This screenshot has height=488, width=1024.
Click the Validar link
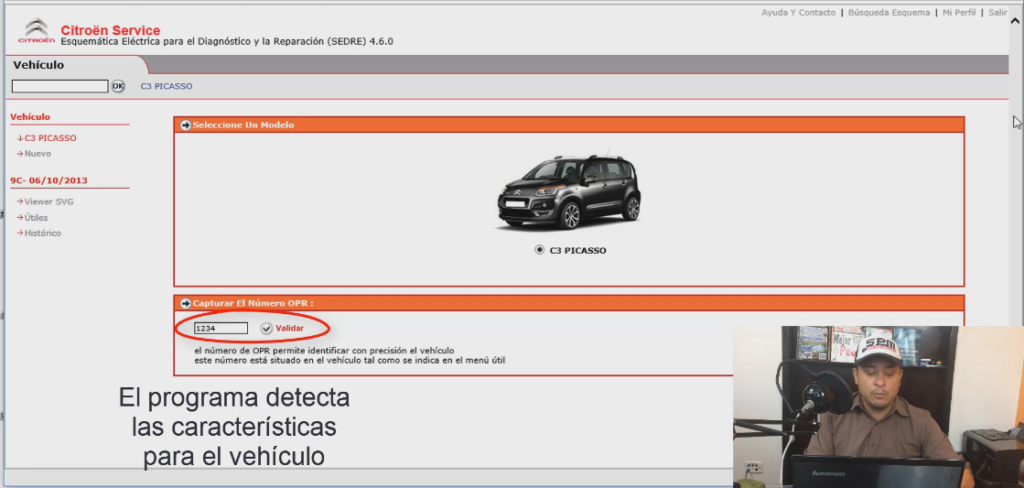(289, 328)
